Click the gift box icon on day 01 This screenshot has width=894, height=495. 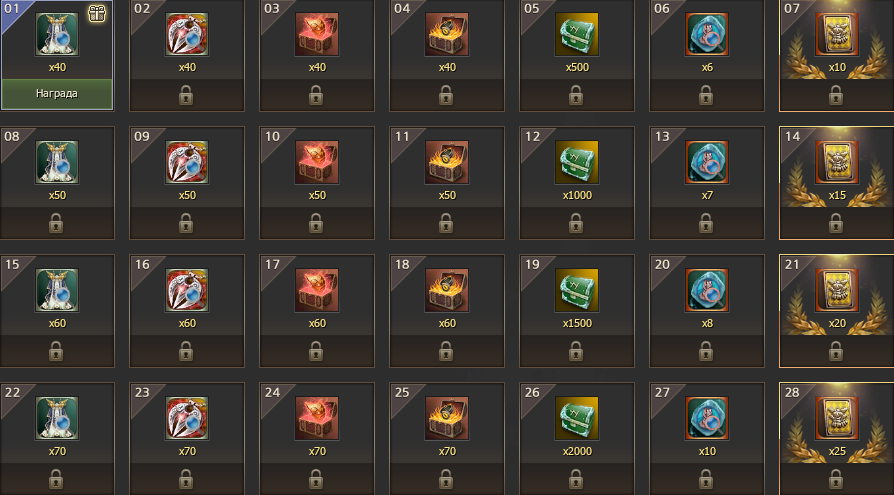pyautogui.click(x=97, y=14)
